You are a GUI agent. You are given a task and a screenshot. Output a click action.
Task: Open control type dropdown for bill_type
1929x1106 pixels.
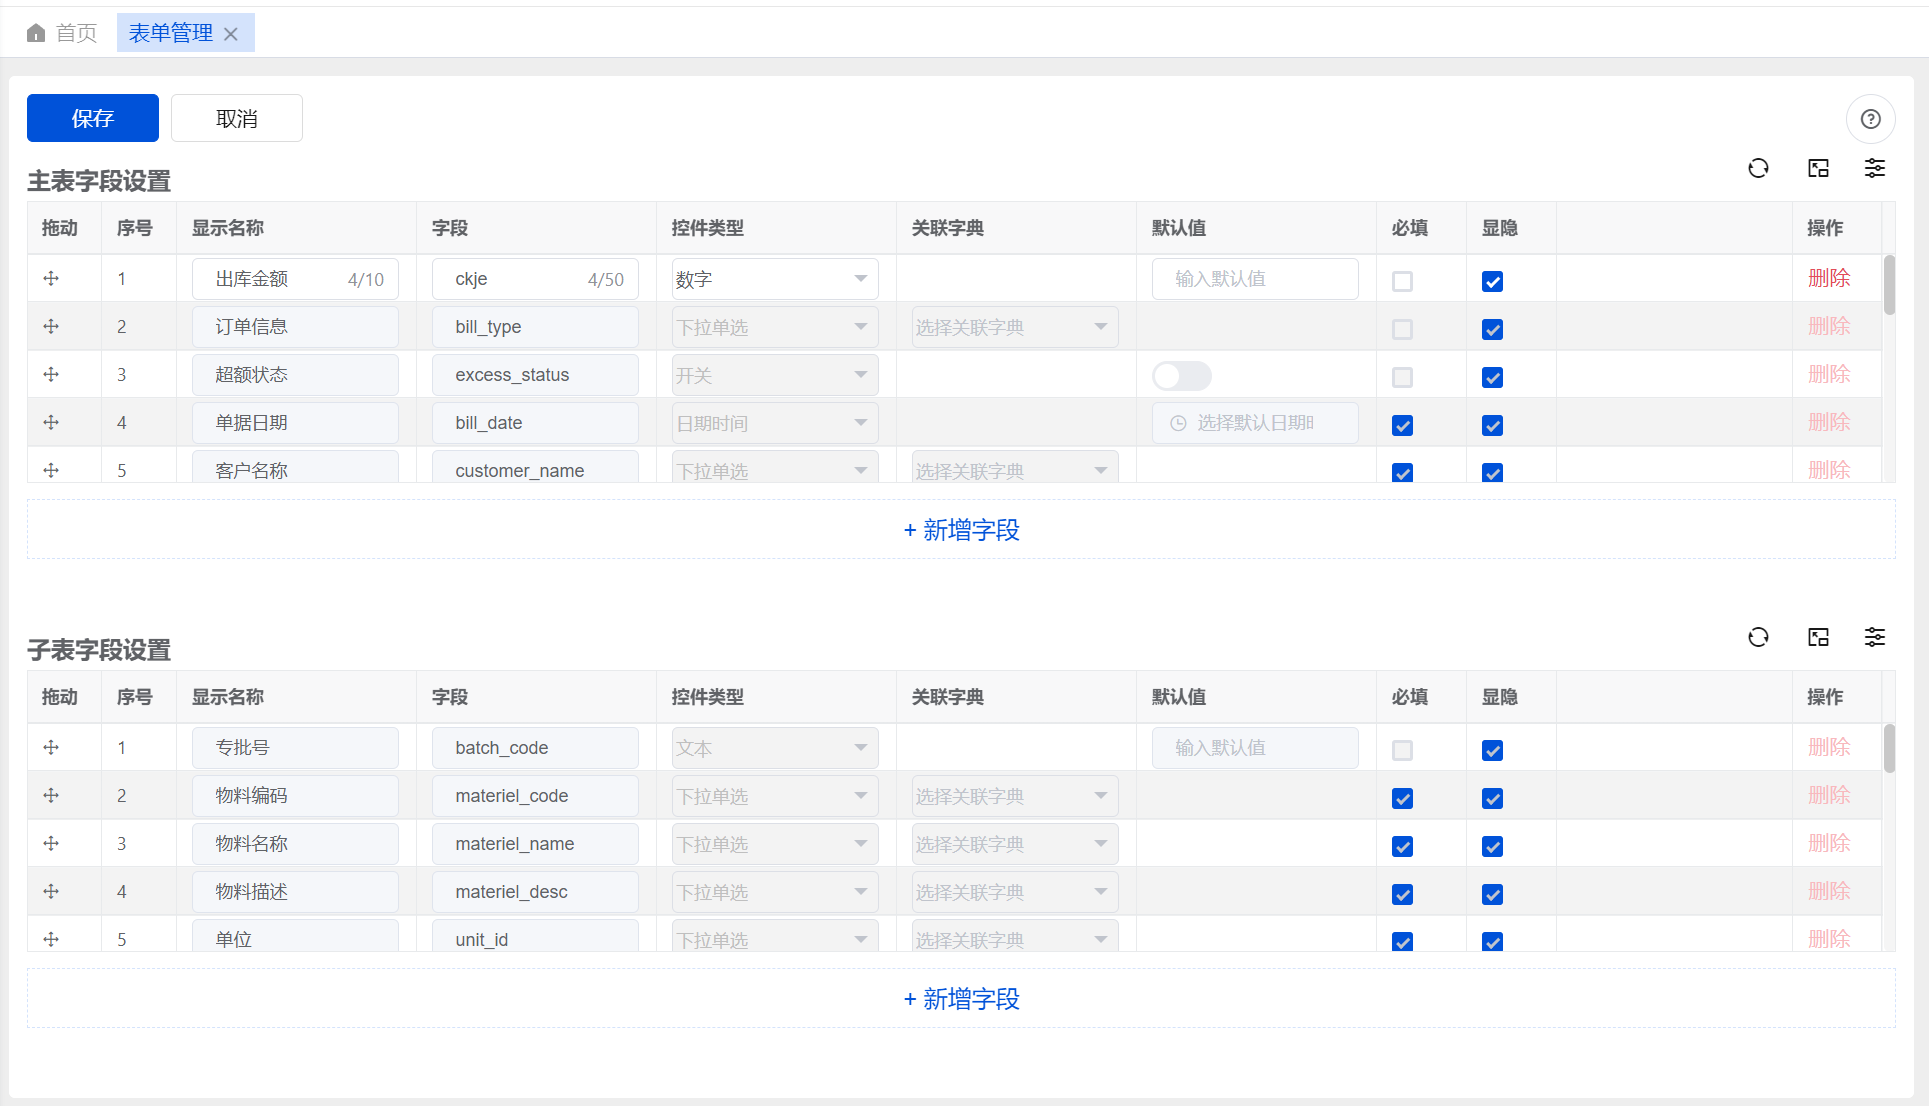(x=775, y=327)
